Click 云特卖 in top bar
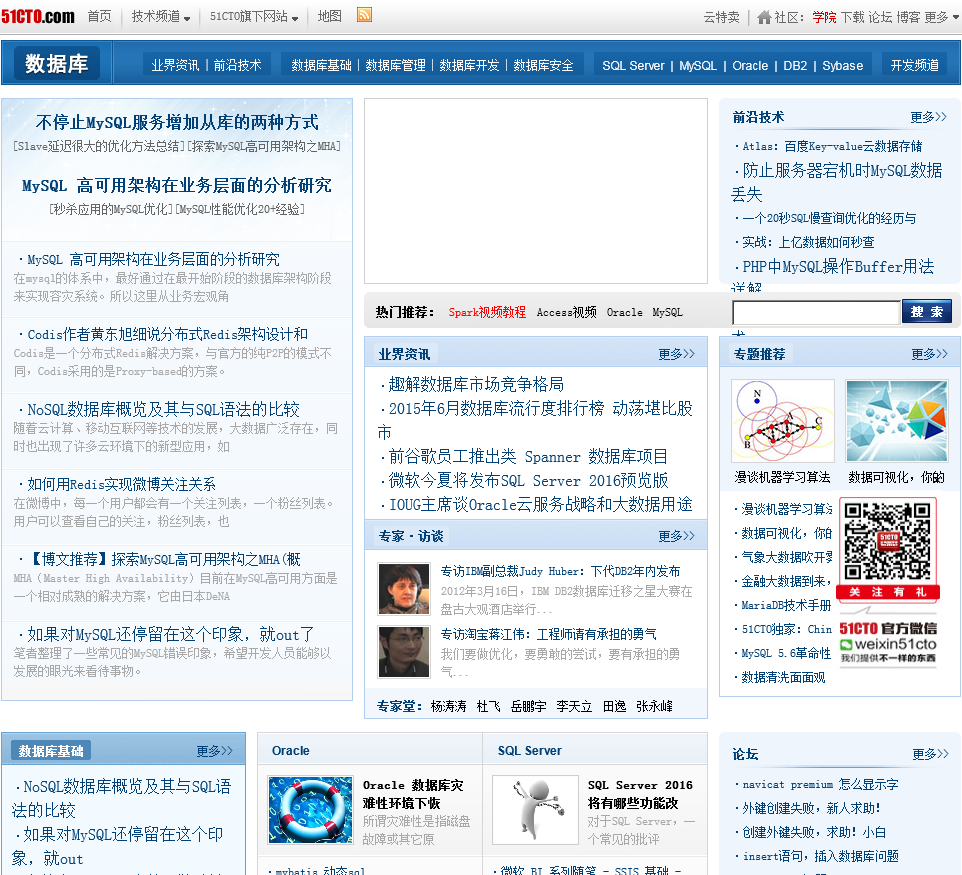Screen dimensions: 962x875 point(722,17)
